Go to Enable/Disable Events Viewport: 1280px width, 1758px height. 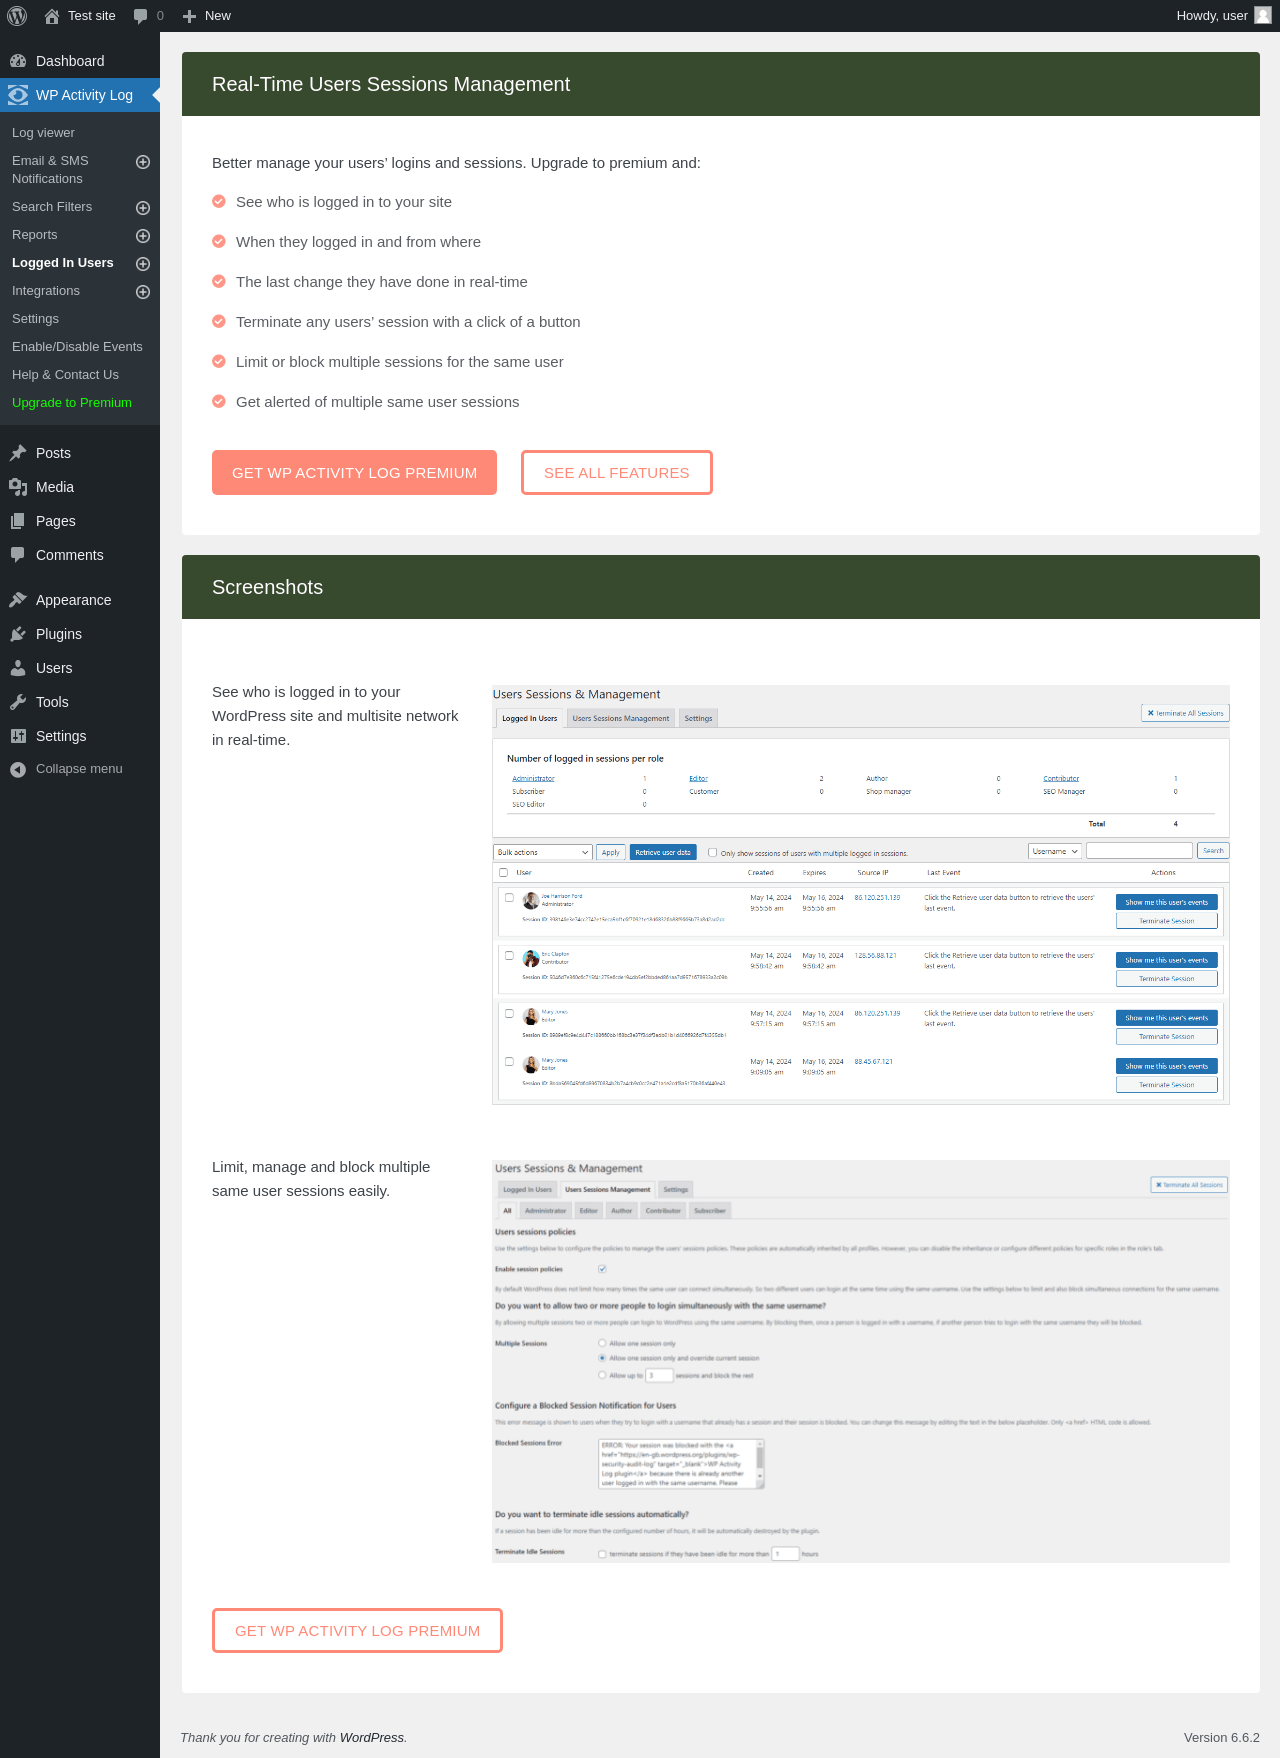click(x=77, y=347)
